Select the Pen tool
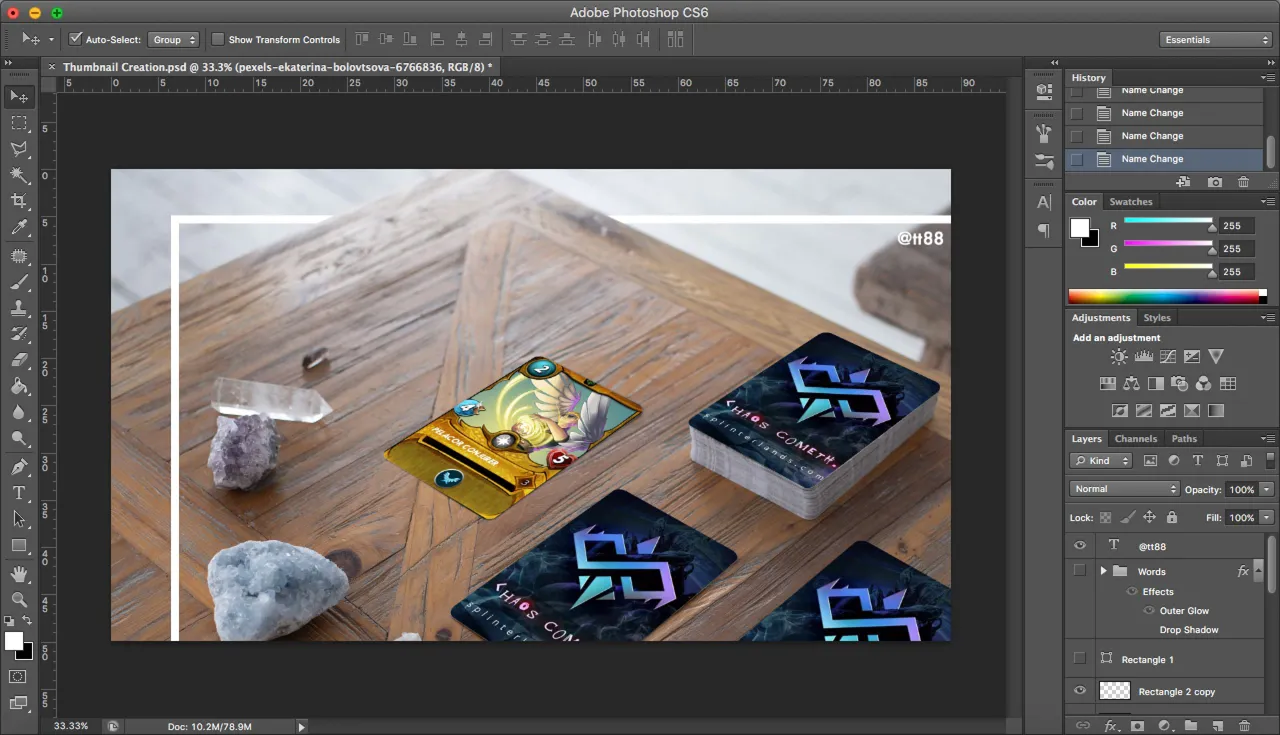The height and width of the screenshot is (735, 1280). (19, 467)
